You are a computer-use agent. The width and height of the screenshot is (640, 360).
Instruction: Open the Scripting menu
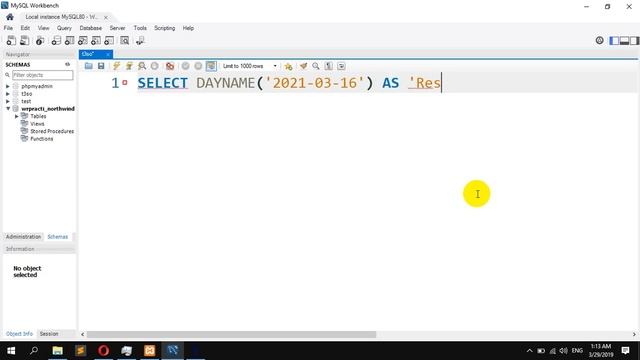[x=164, y=28]
